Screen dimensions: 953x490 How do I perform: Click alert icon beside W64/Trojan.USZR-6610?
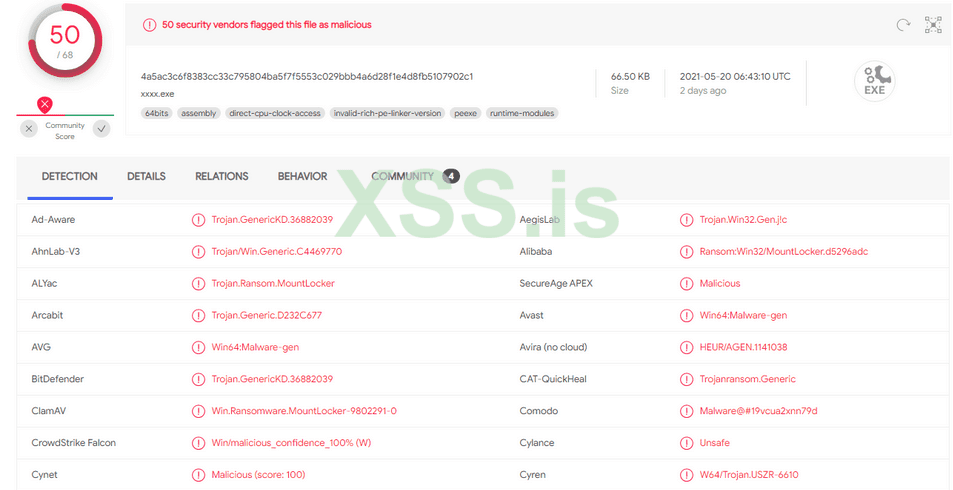[686, 475]
